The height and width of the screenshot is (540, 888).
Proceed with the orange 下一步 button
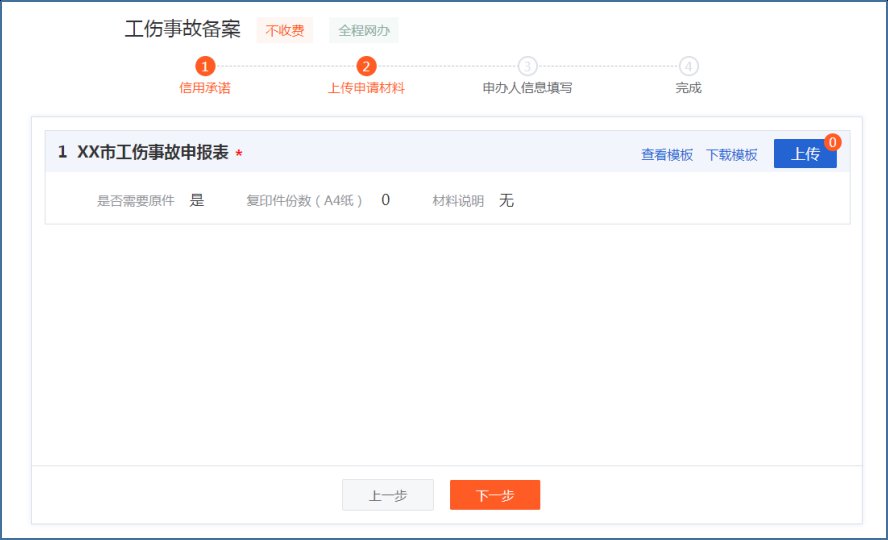tap(495, 495)
